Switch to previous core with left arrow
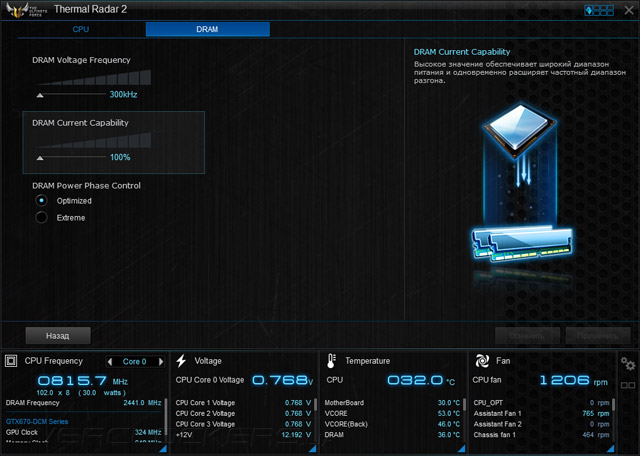640x456 pixels. [109, 361]
